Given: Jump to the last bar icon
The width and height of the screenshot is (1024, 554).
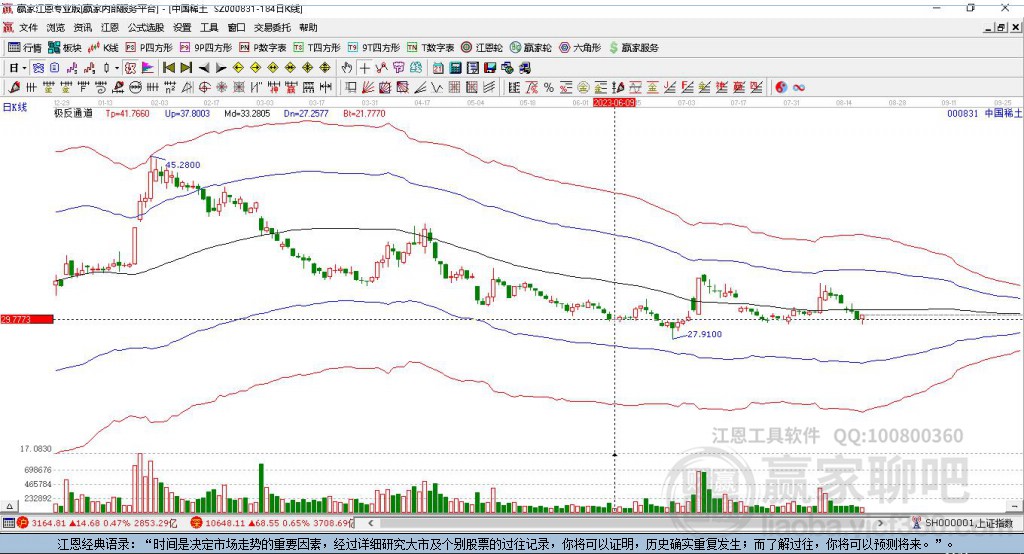Looking at the screenshot, I should coord(186,68).
